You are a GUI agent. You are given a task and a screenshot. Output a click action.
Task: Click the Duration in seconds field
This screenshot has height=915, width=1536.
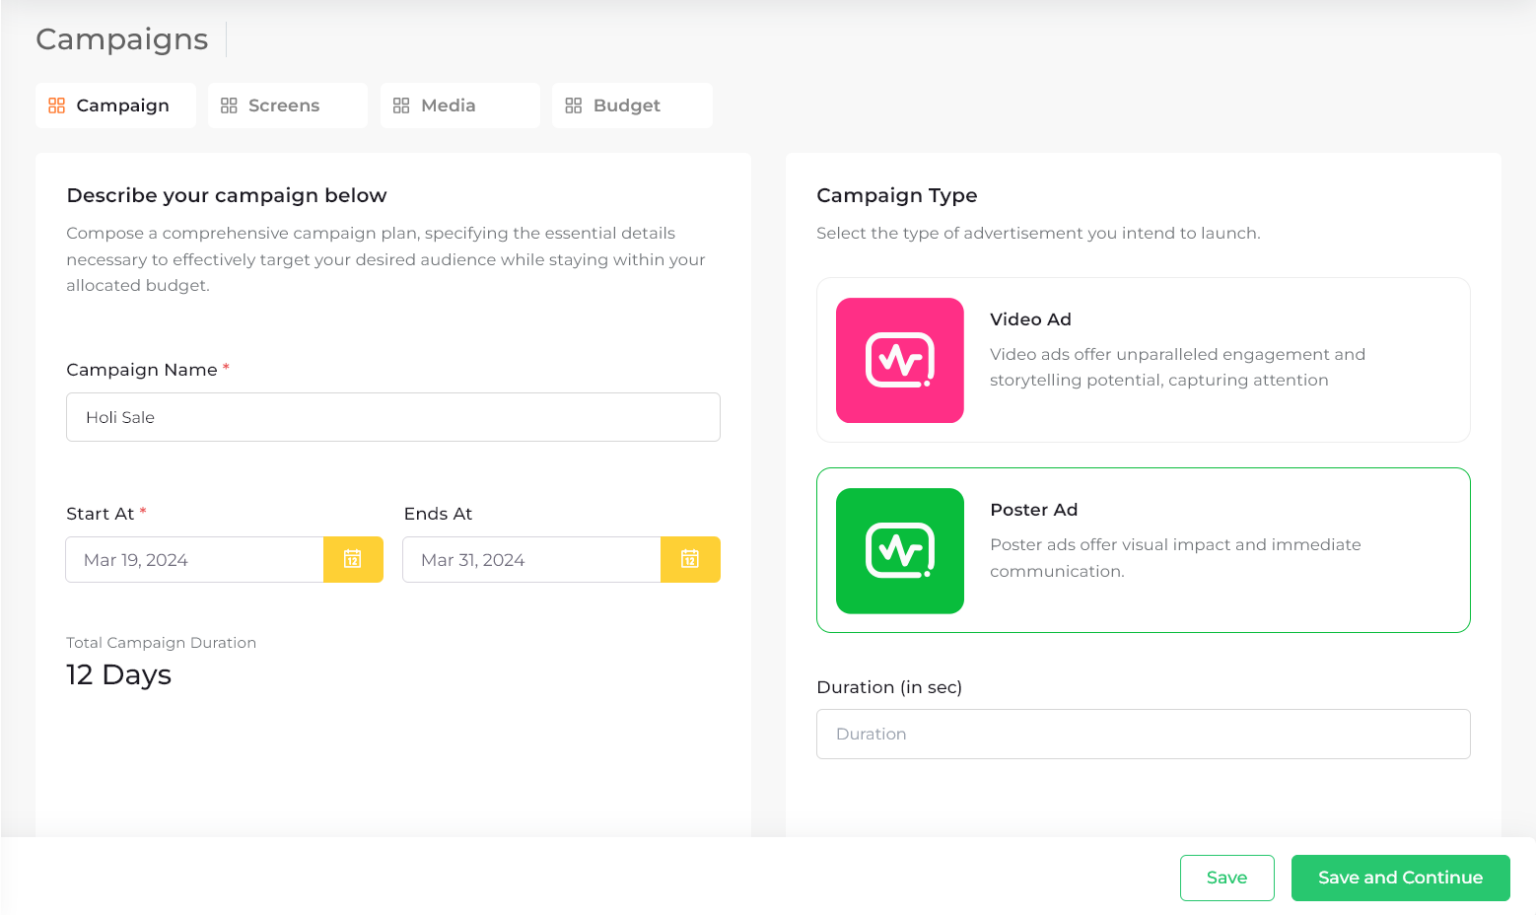[1143, 734]
